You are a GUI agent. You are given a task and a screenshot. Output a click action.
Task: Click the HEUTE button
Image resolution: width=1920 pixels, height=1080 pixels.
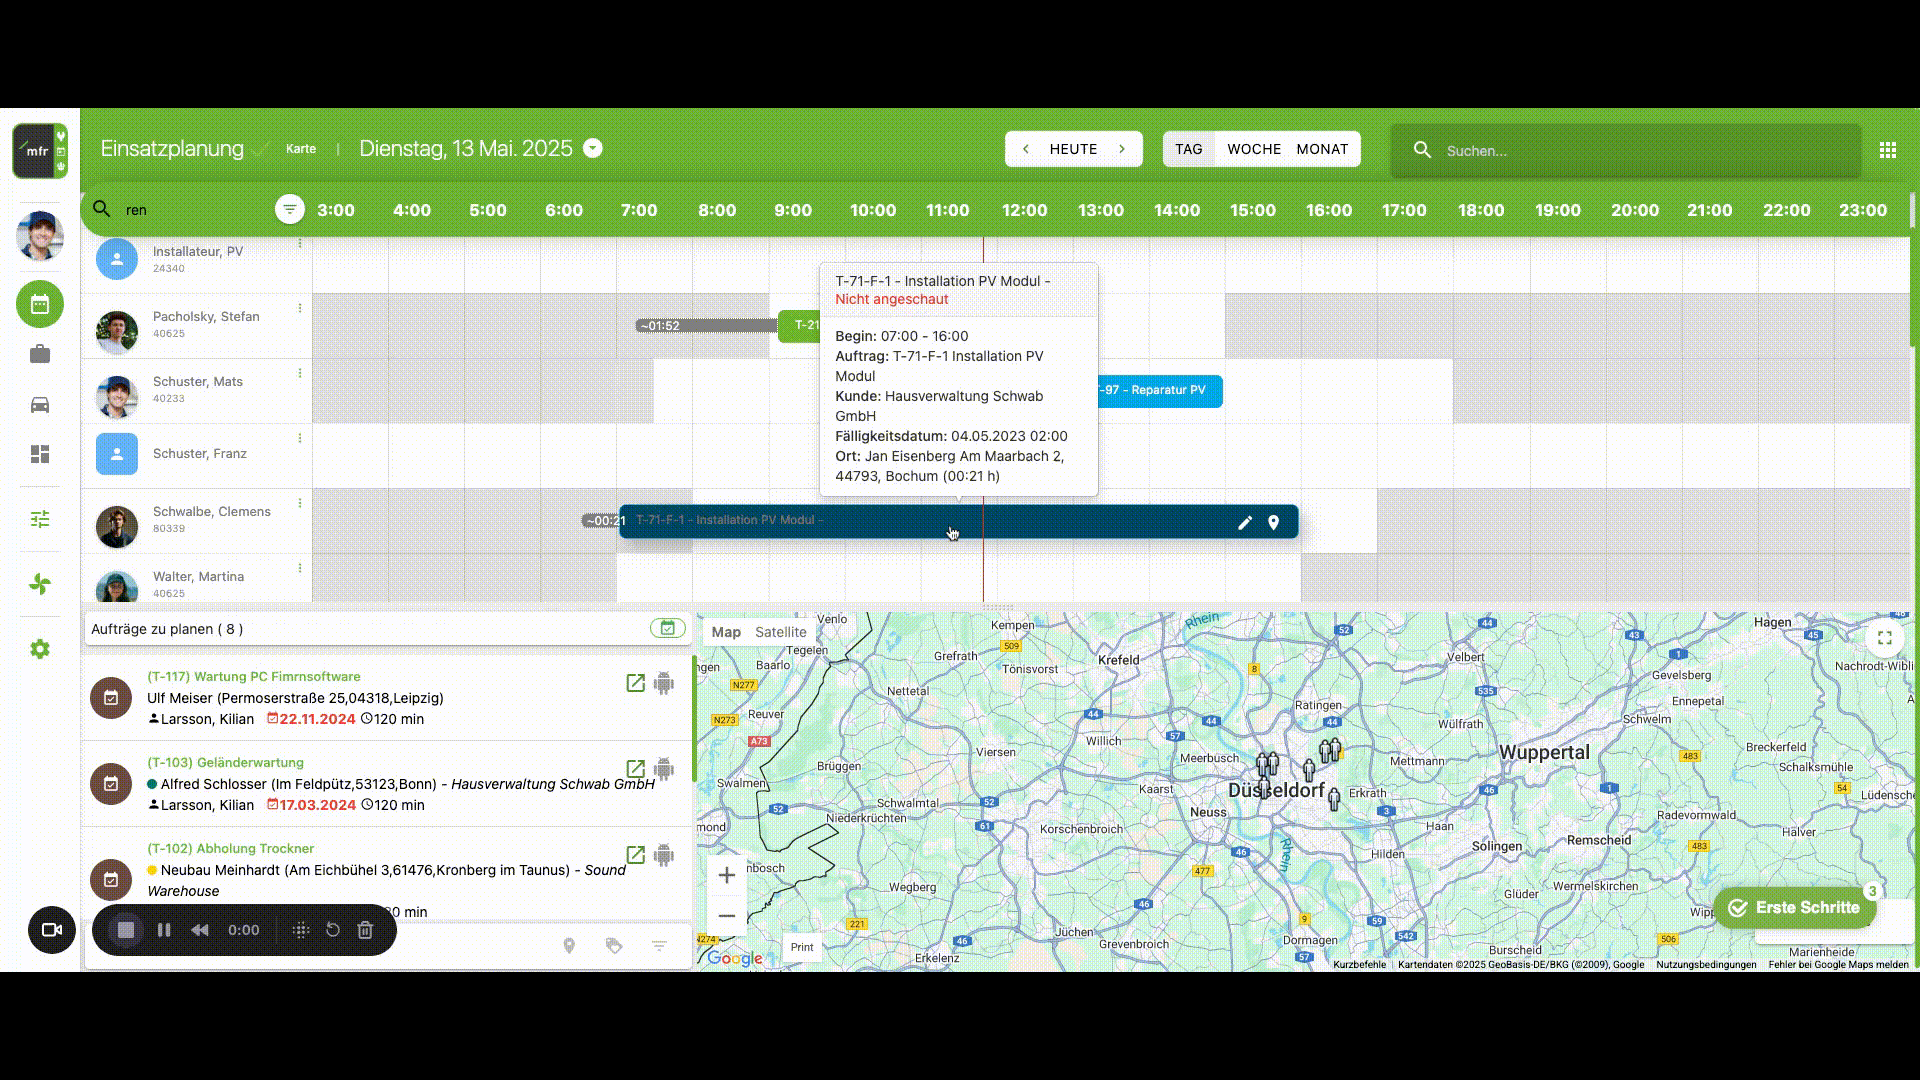tap(1073, 149)
